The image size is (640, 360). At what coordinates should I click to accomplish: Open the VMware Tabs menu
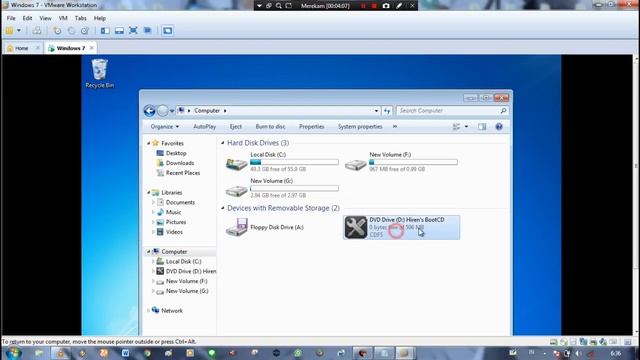click(80, 18)
